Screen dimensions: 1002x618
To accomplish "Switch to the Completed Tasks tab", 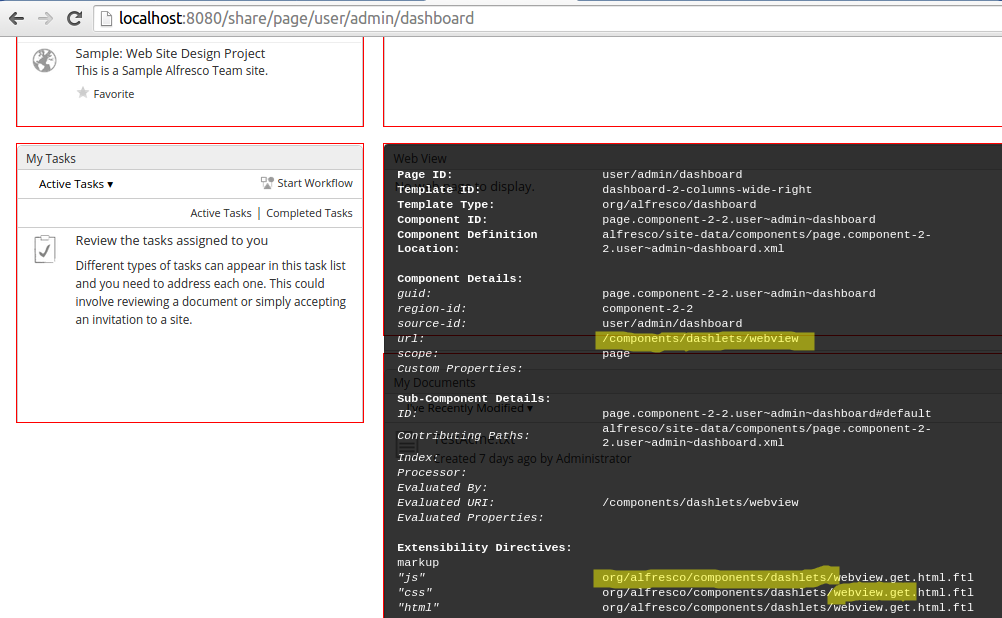I will pos(309,212).
